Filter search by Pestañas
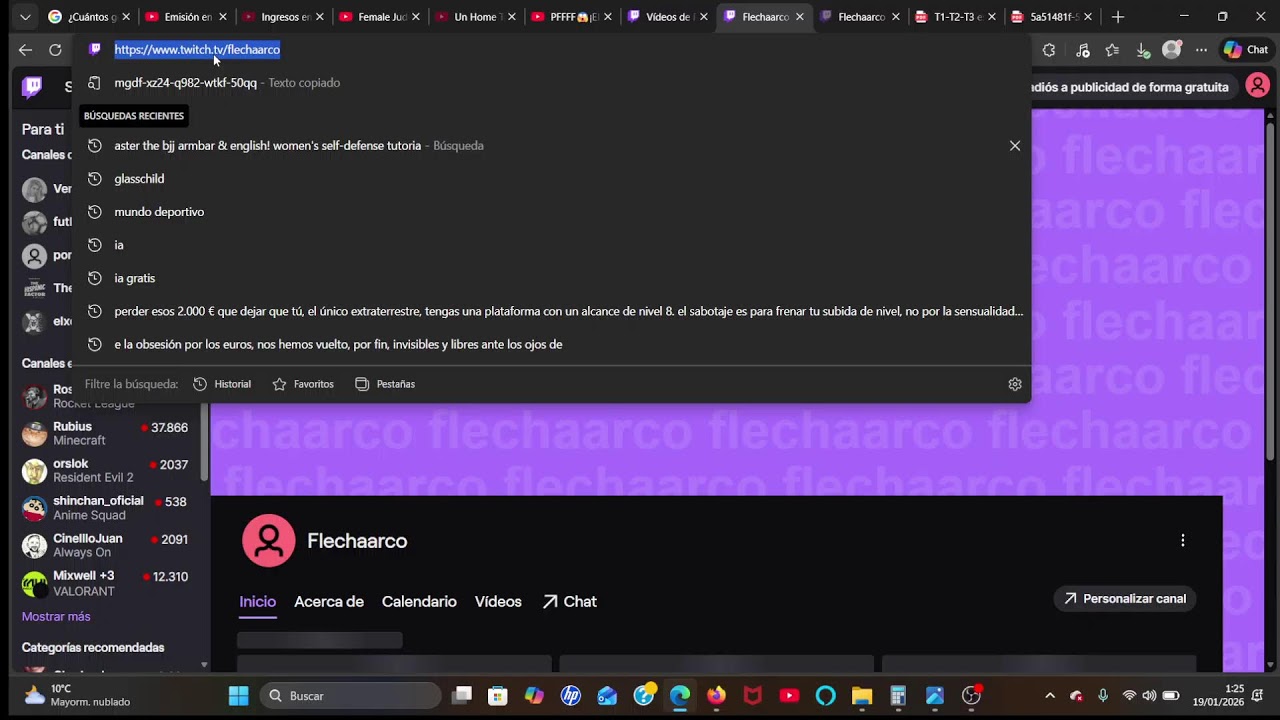This screenshot has width=1280, height=720. (385, 384)
